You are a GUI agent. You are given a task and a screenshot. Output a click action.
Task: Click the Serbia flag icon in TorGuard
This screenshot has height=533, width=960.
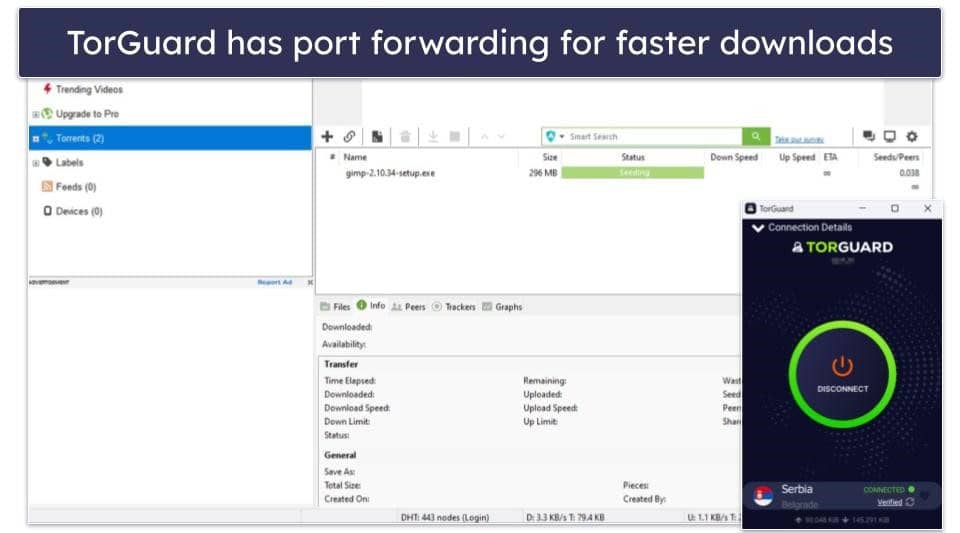coord(763,496)
